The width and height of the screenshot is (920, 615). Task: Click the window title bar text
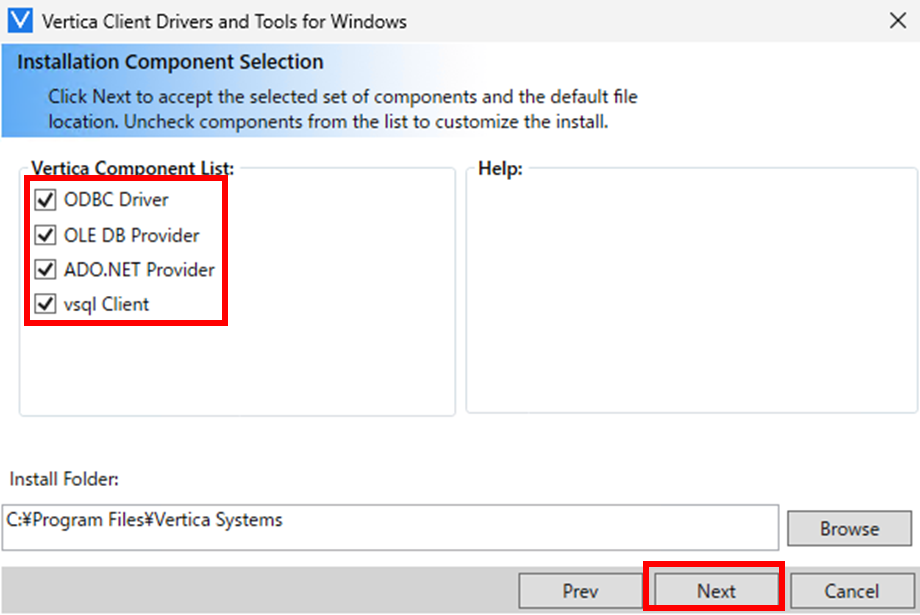225,20
